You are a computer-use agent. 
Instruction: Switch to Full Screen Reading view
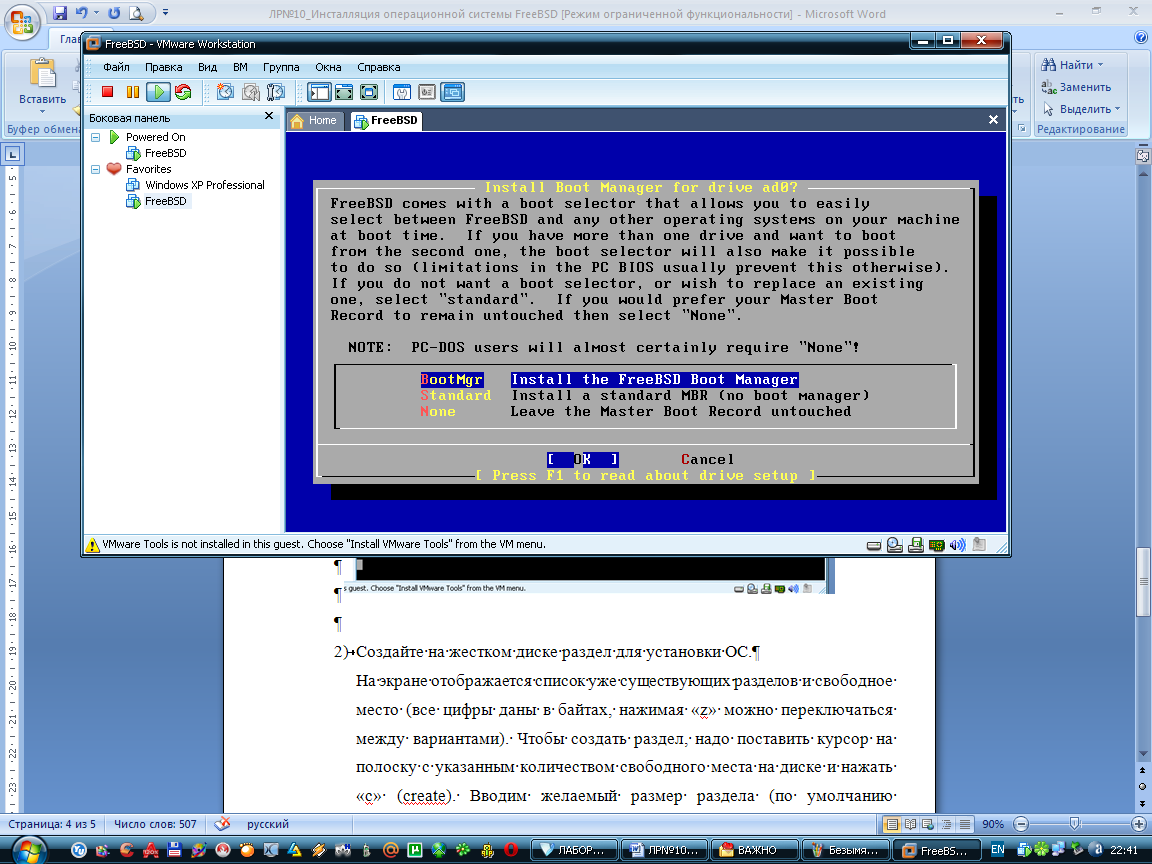coord(910,824)
